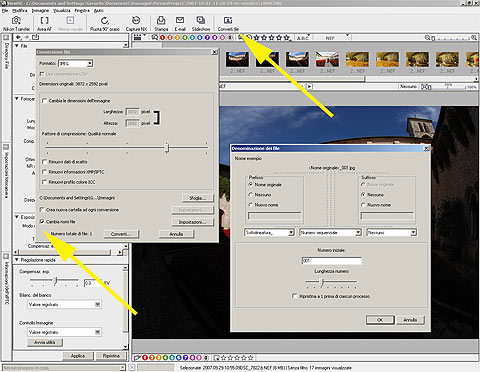This screenshot has width=480, height=372.
Task: Rotate image 90° clockwise with Ruota icon
Action: click(105, 24)
